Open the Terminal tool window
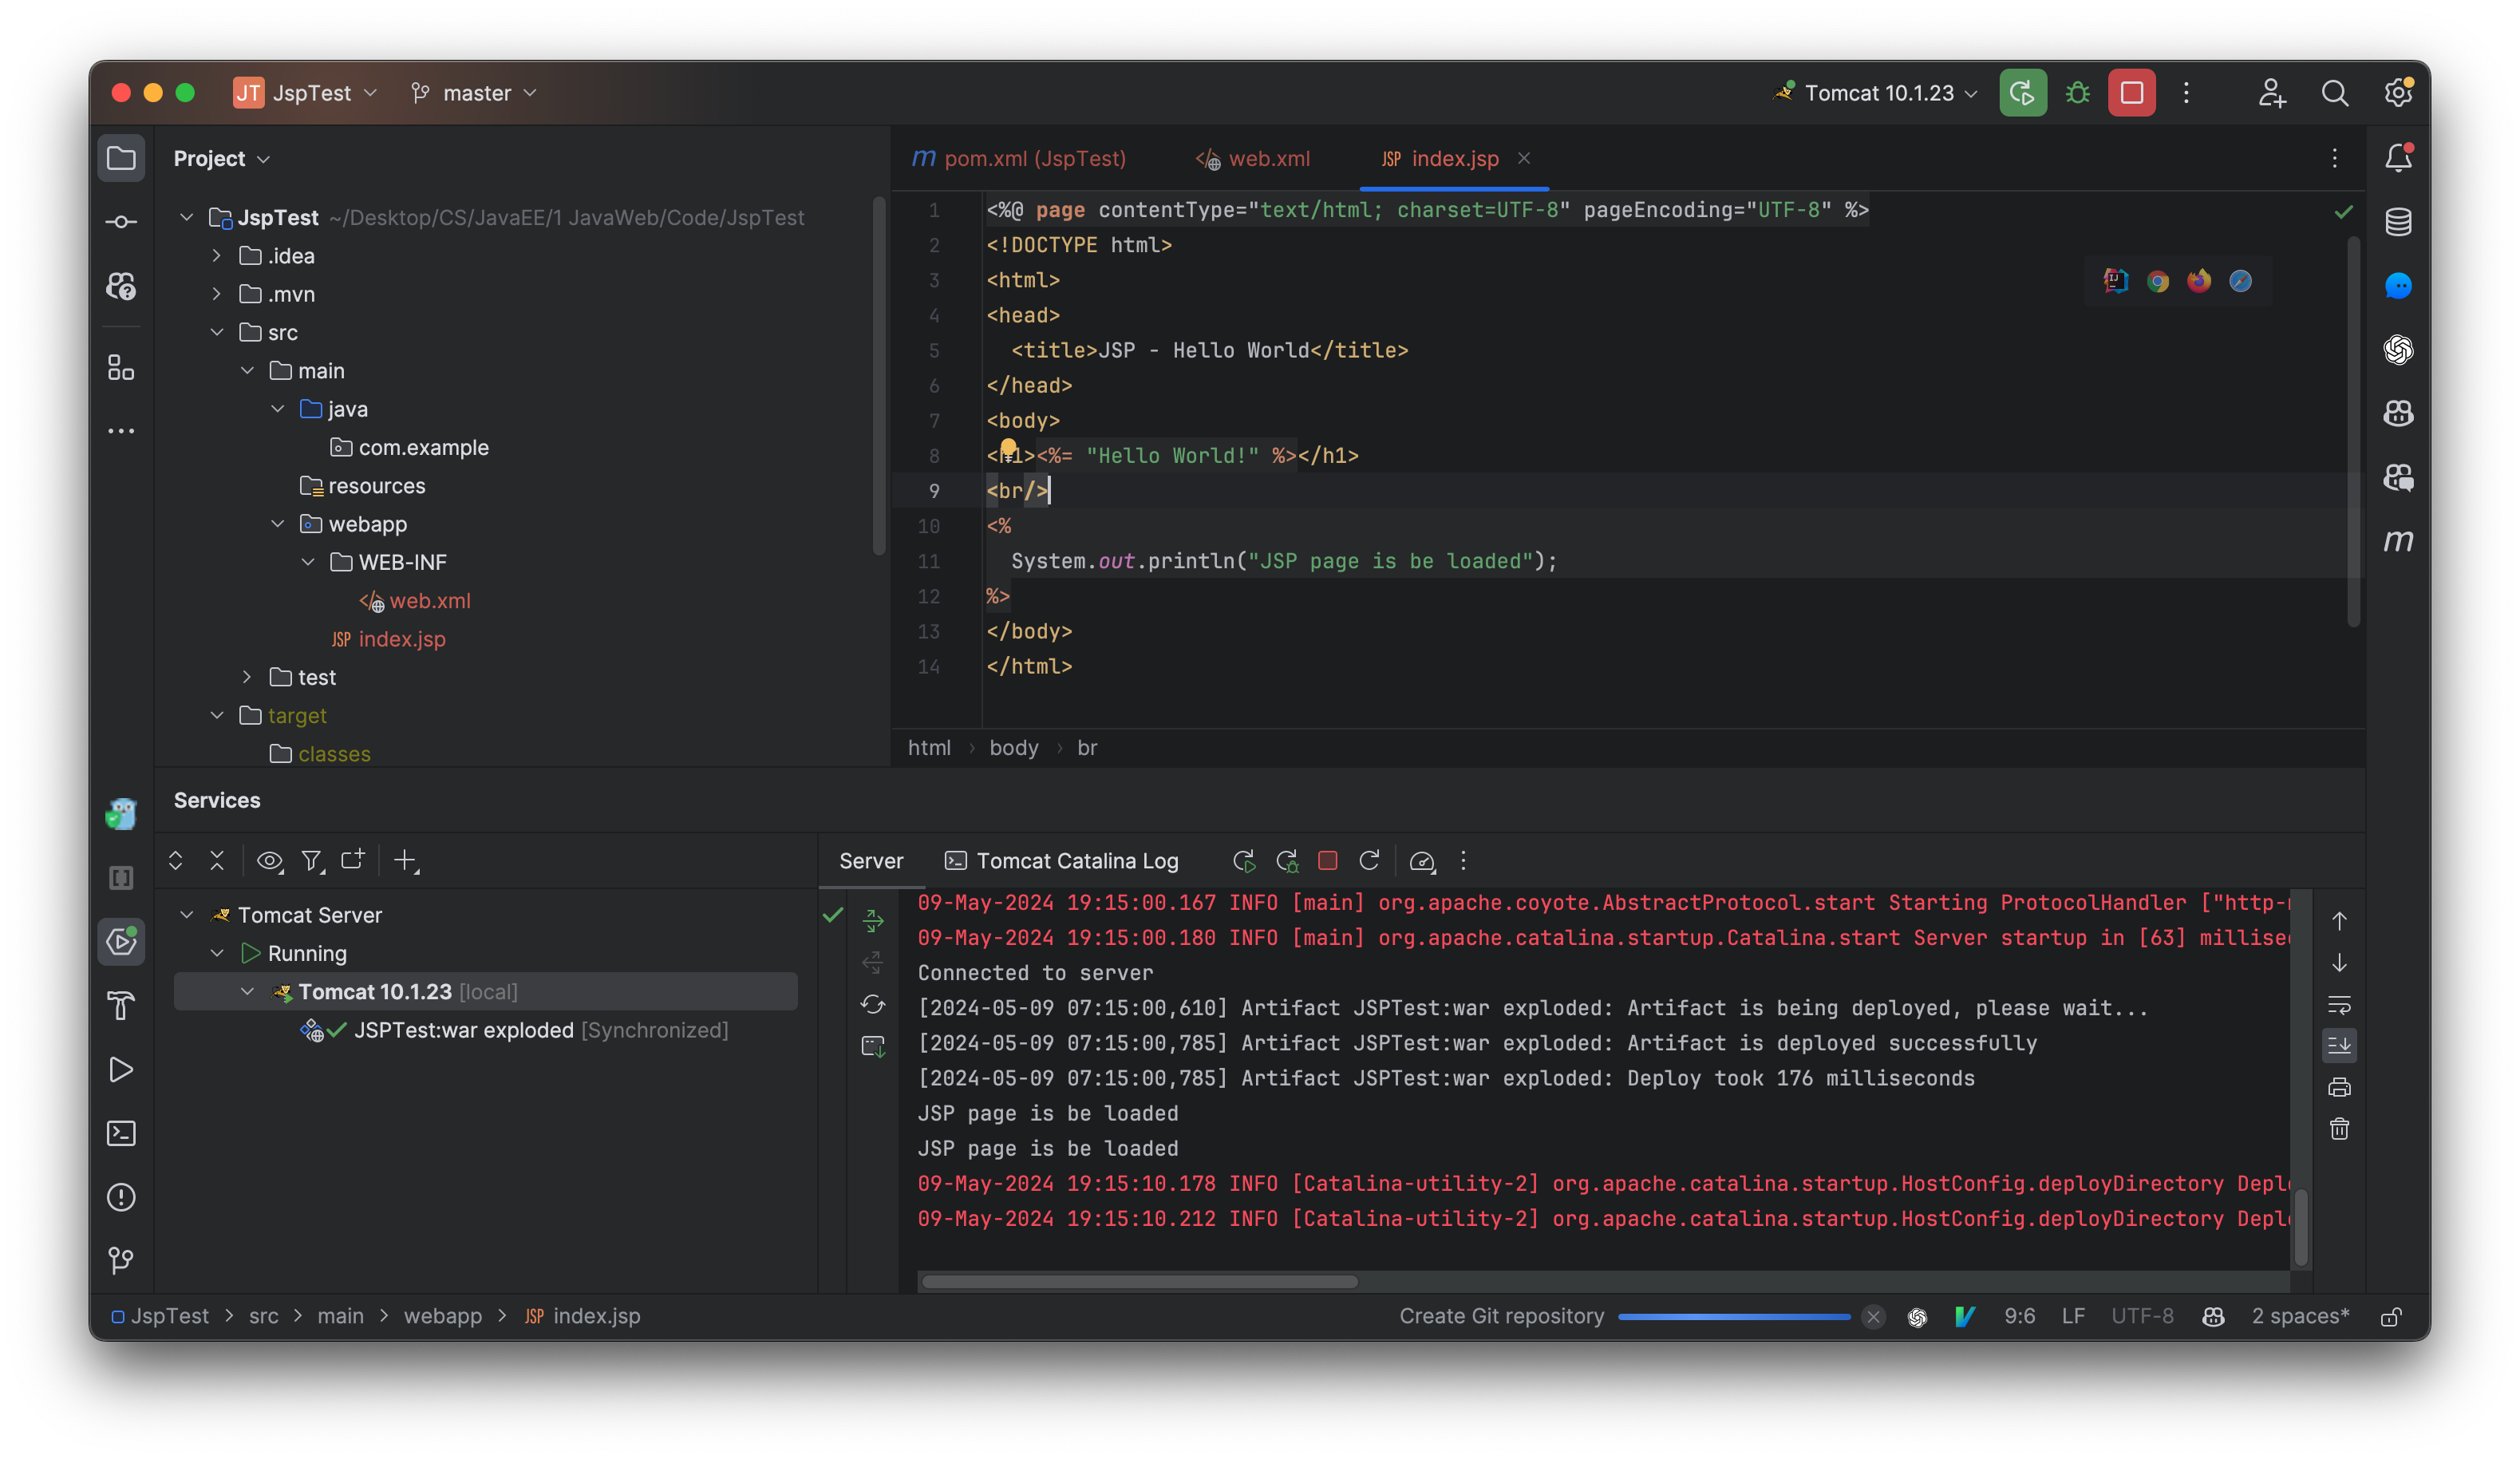The height and width of the screenshot is (1459, 2520). pos(121,1133)
